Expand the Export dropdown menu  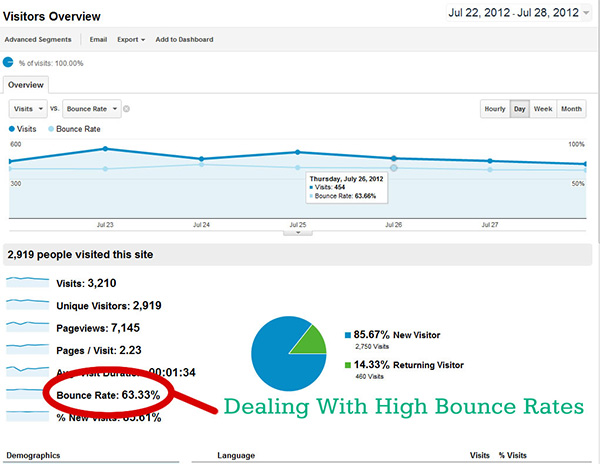coord(131,40)
